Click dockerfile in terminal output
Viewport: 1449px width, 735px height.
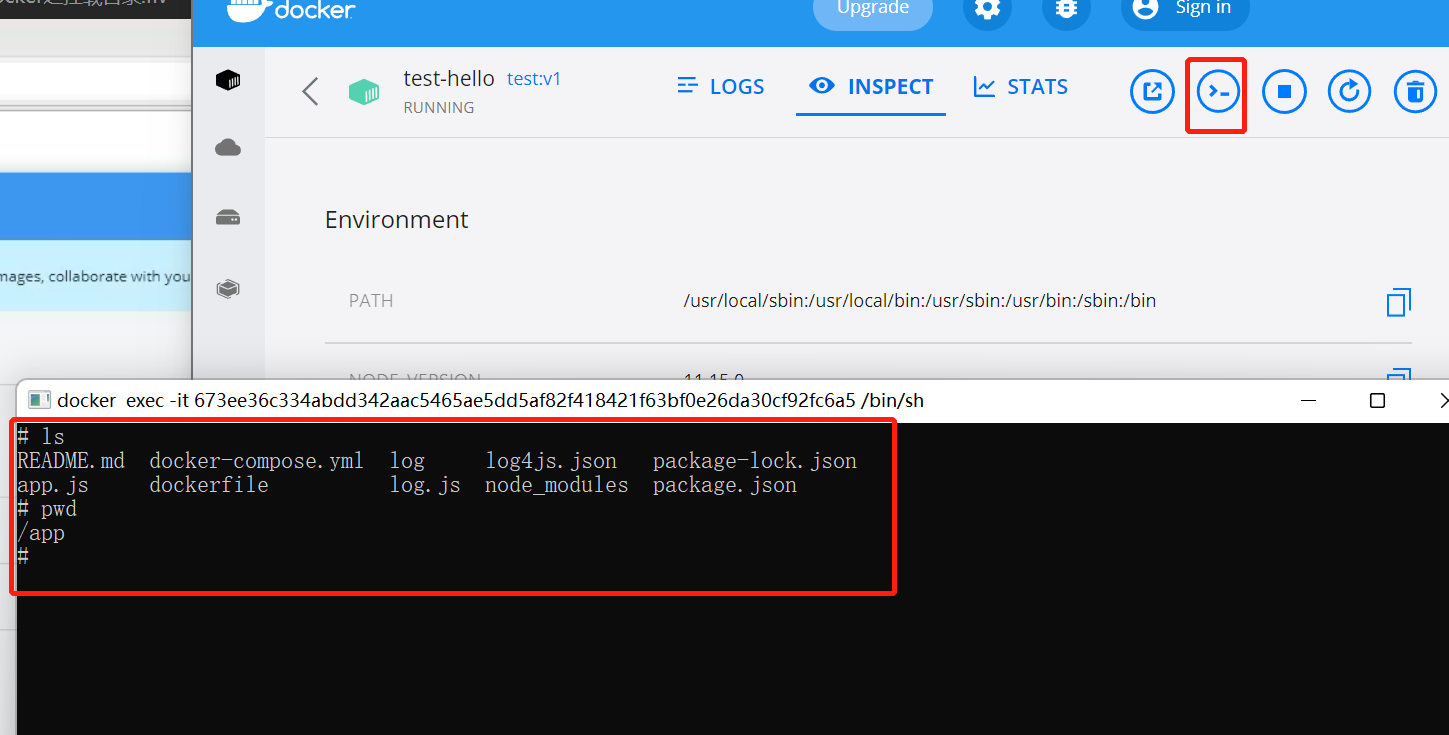pos(209,485)
